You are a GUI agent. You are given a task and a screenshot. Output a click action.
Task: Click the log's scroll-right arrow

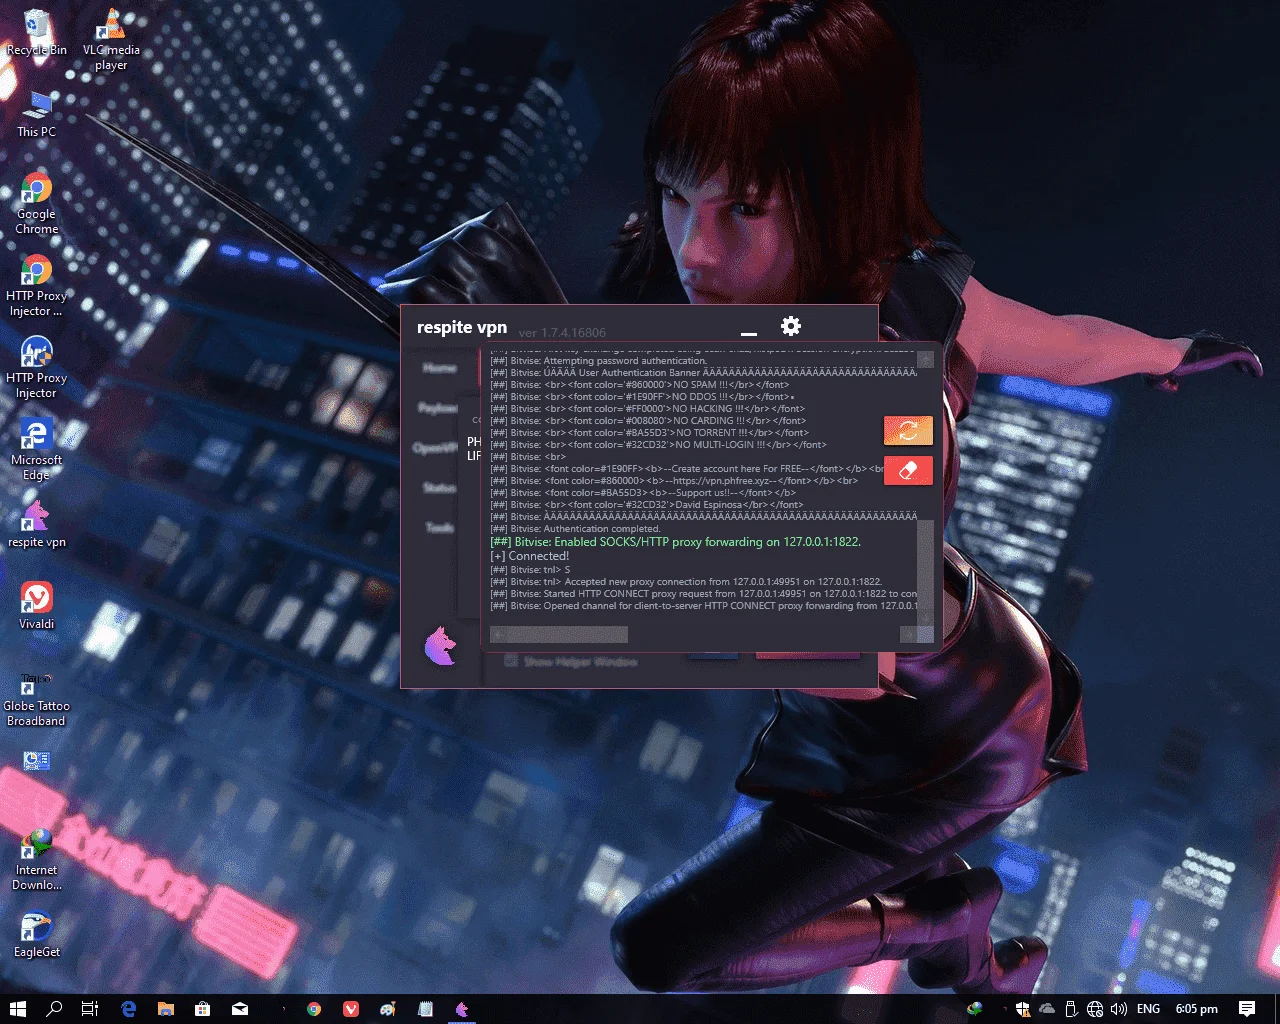908,634
